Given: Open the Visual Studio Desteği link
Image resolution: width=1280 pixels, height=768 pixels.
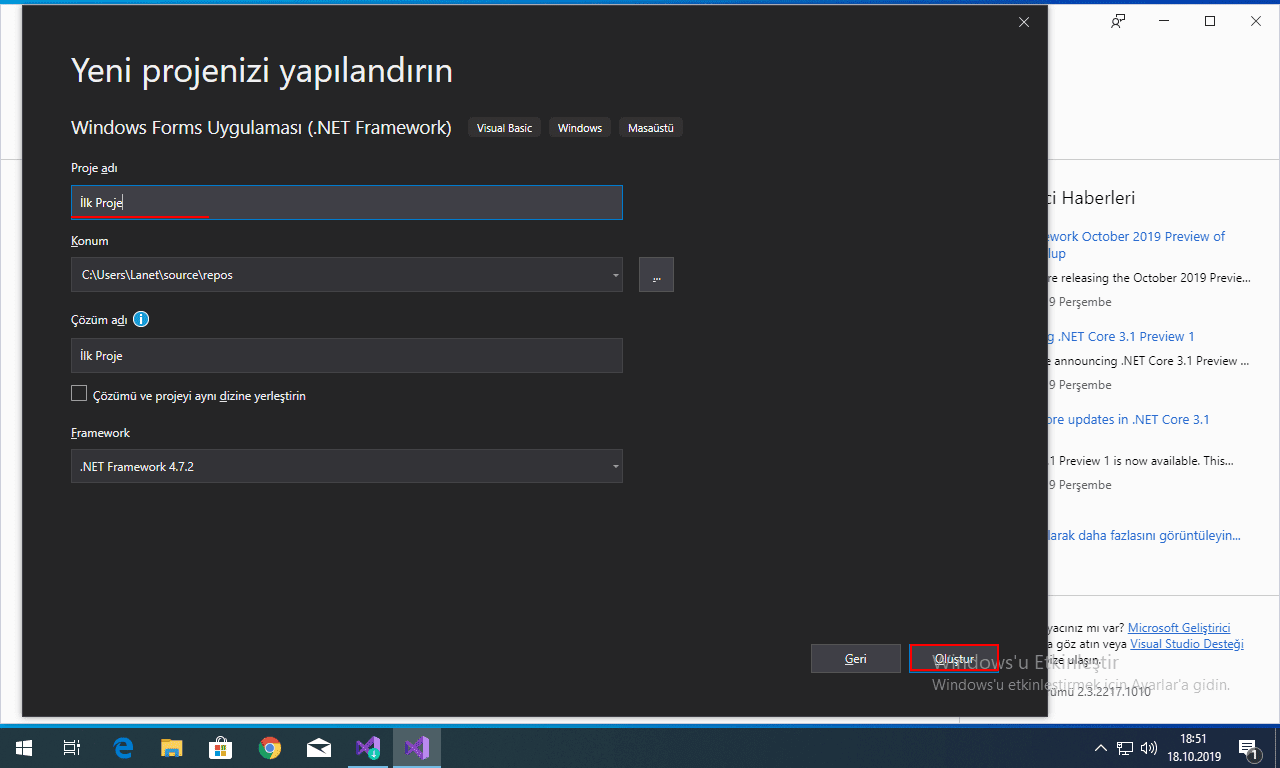Looking at the screenshot, I should [x=1187, y=644].
